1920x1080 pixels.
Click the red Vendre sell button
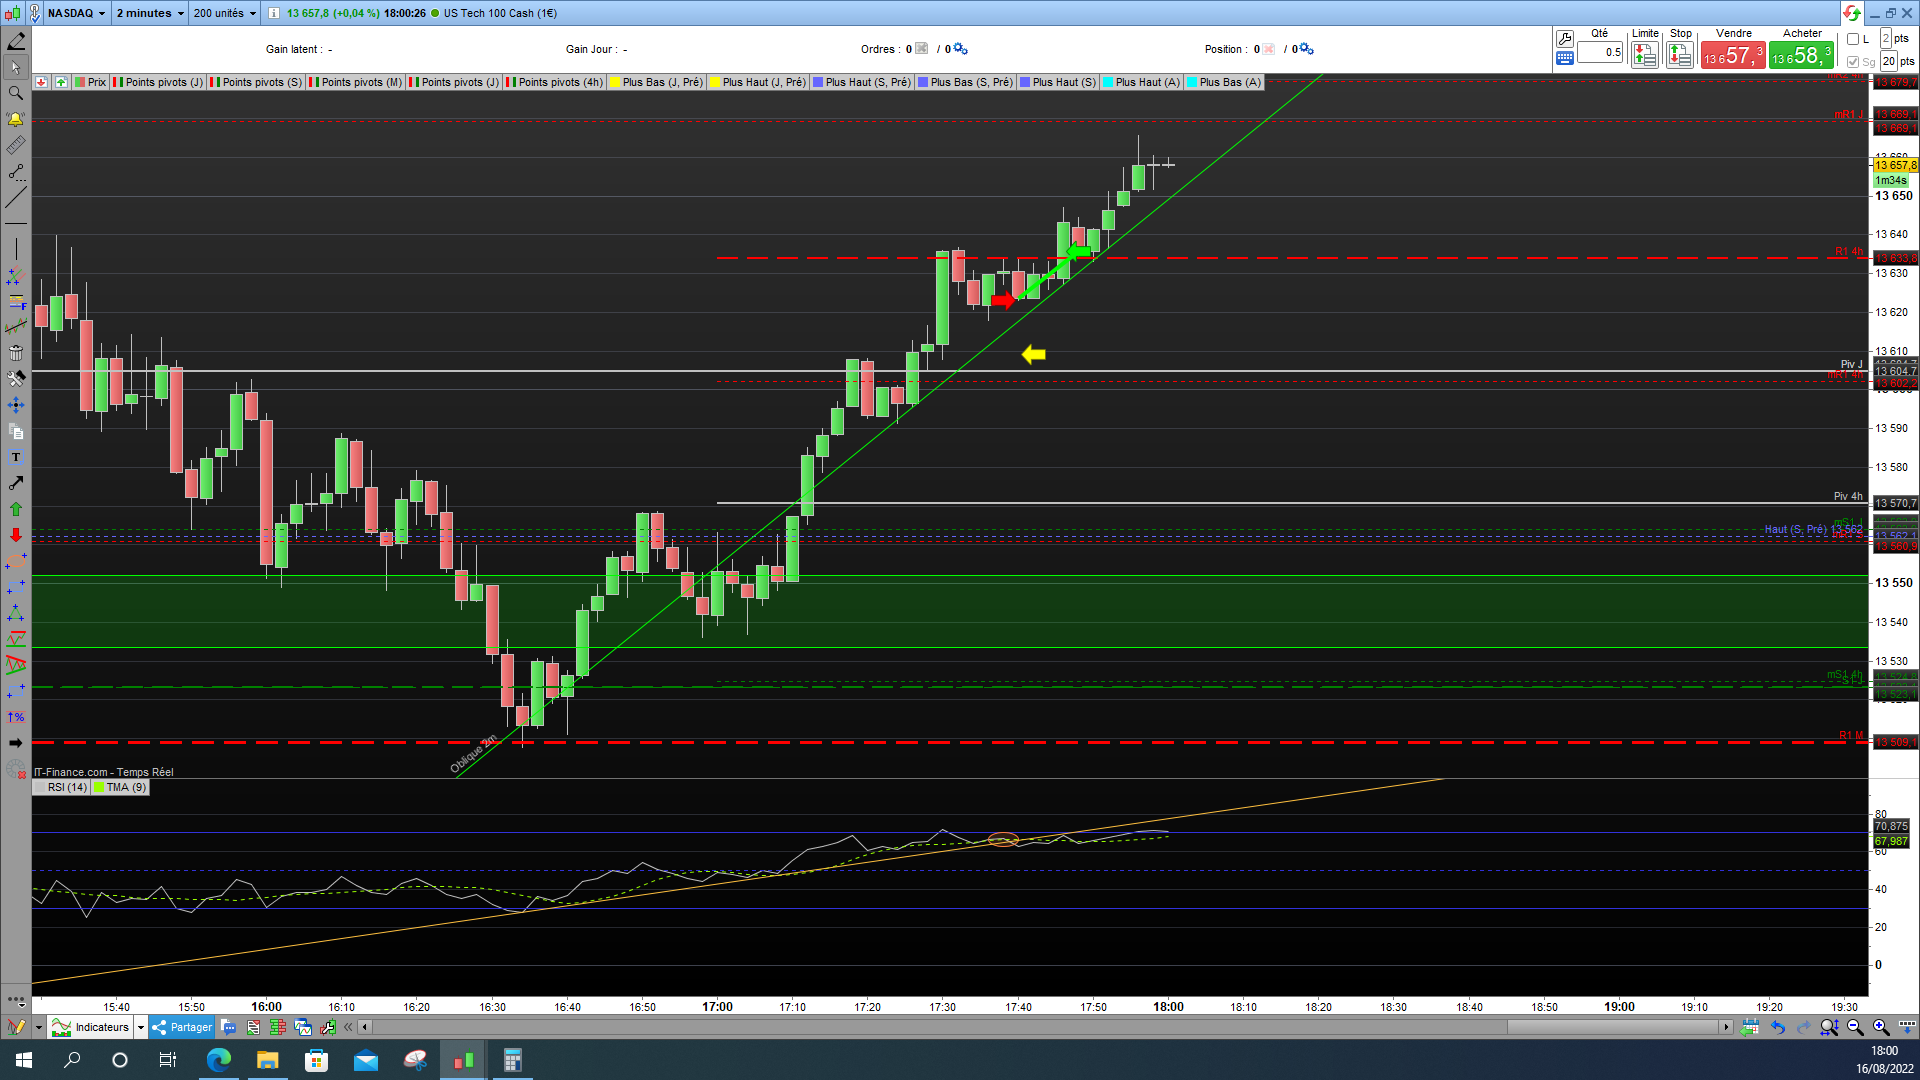[1733, 55]
